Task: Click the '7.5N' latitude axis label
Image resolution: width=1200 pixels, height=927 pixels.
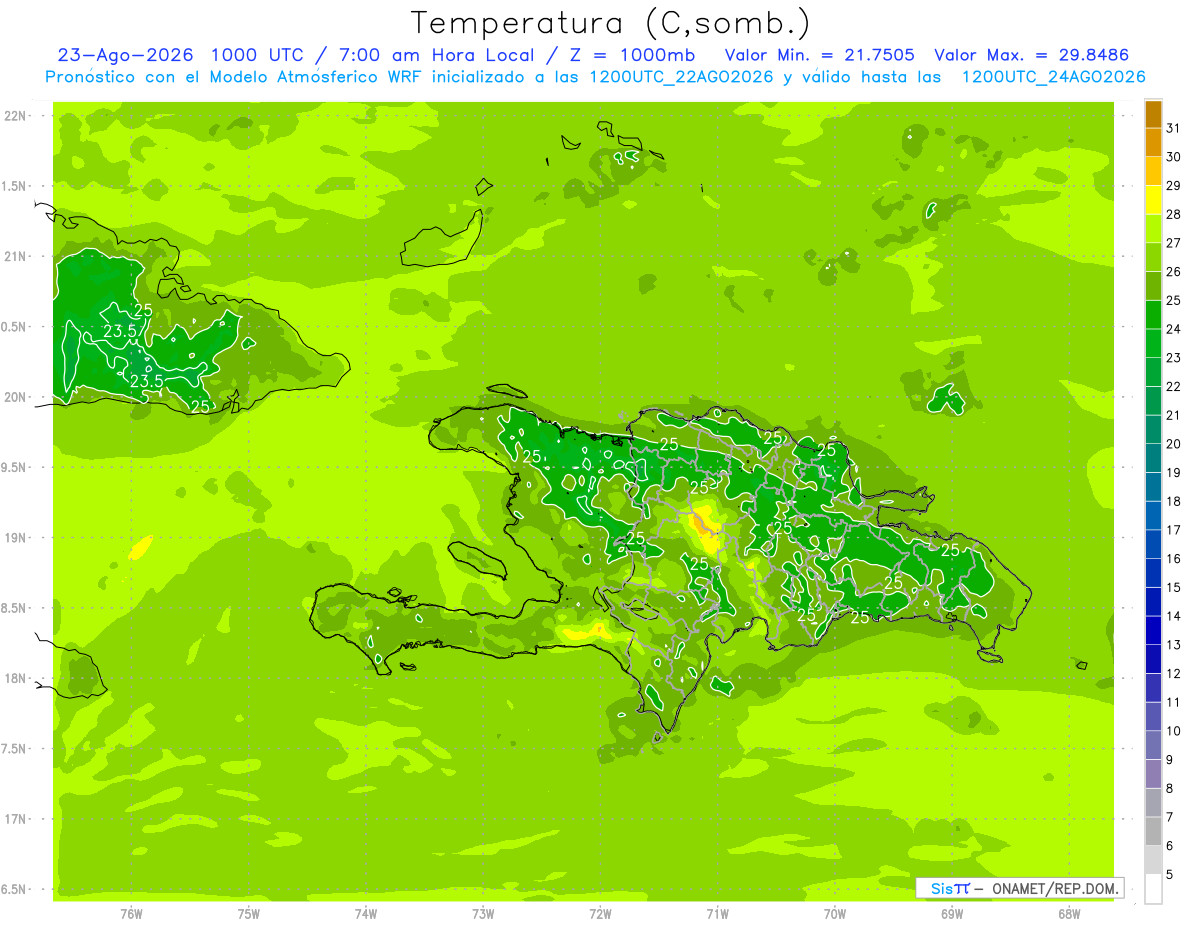Action: (15, 748)
